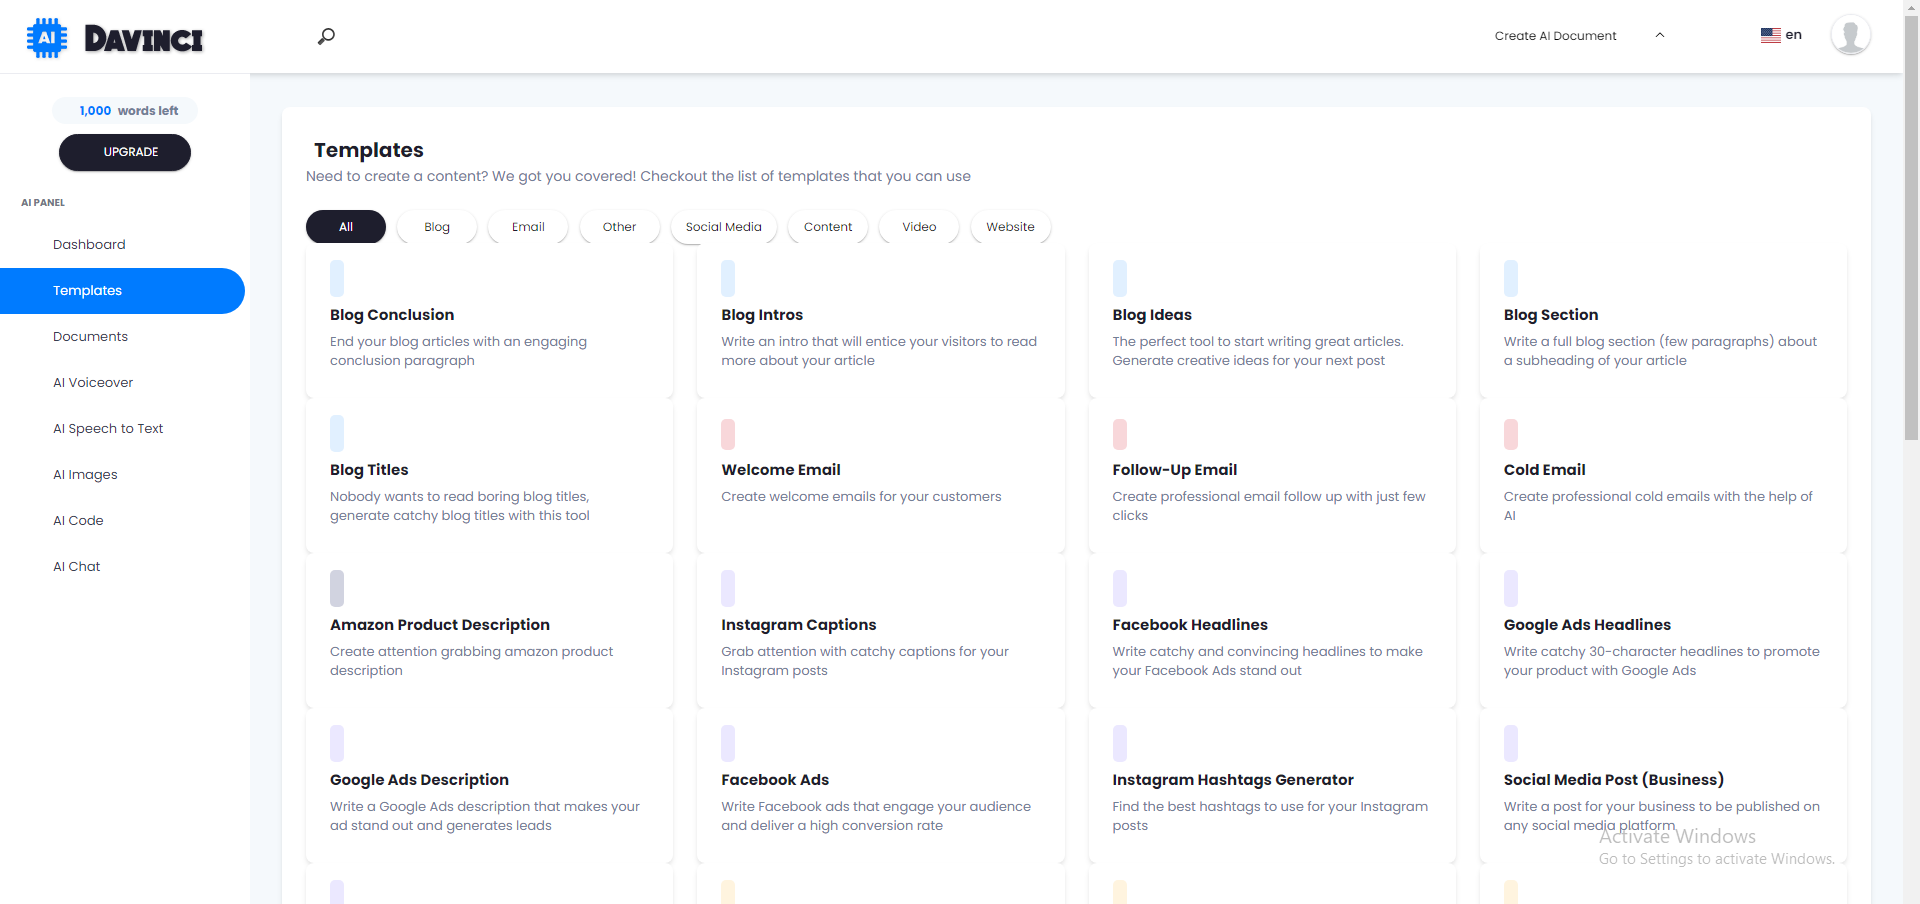Click the Instagram Captions template icon
Image resolution: width=1920 pixels, height=904 pixels.
pos(728,588)
